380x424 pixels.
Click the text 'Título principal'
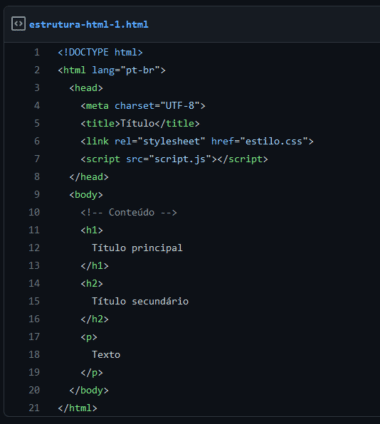point(137,248)
